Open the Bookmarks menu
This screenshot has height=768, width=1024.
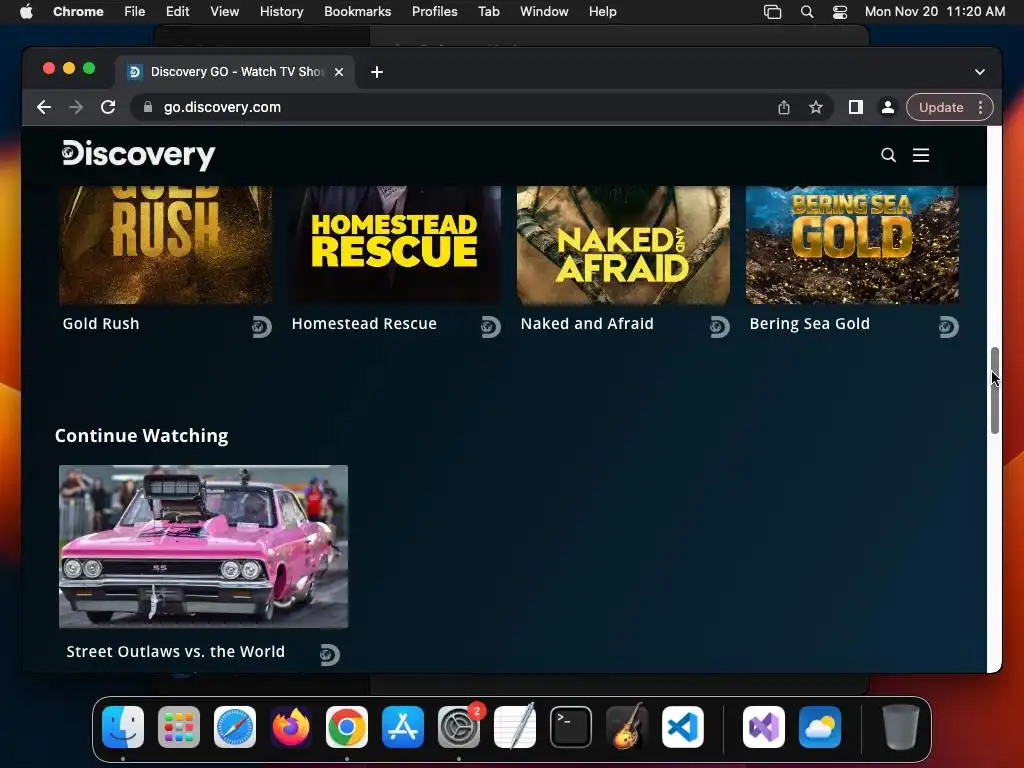(x=357, y=12)
